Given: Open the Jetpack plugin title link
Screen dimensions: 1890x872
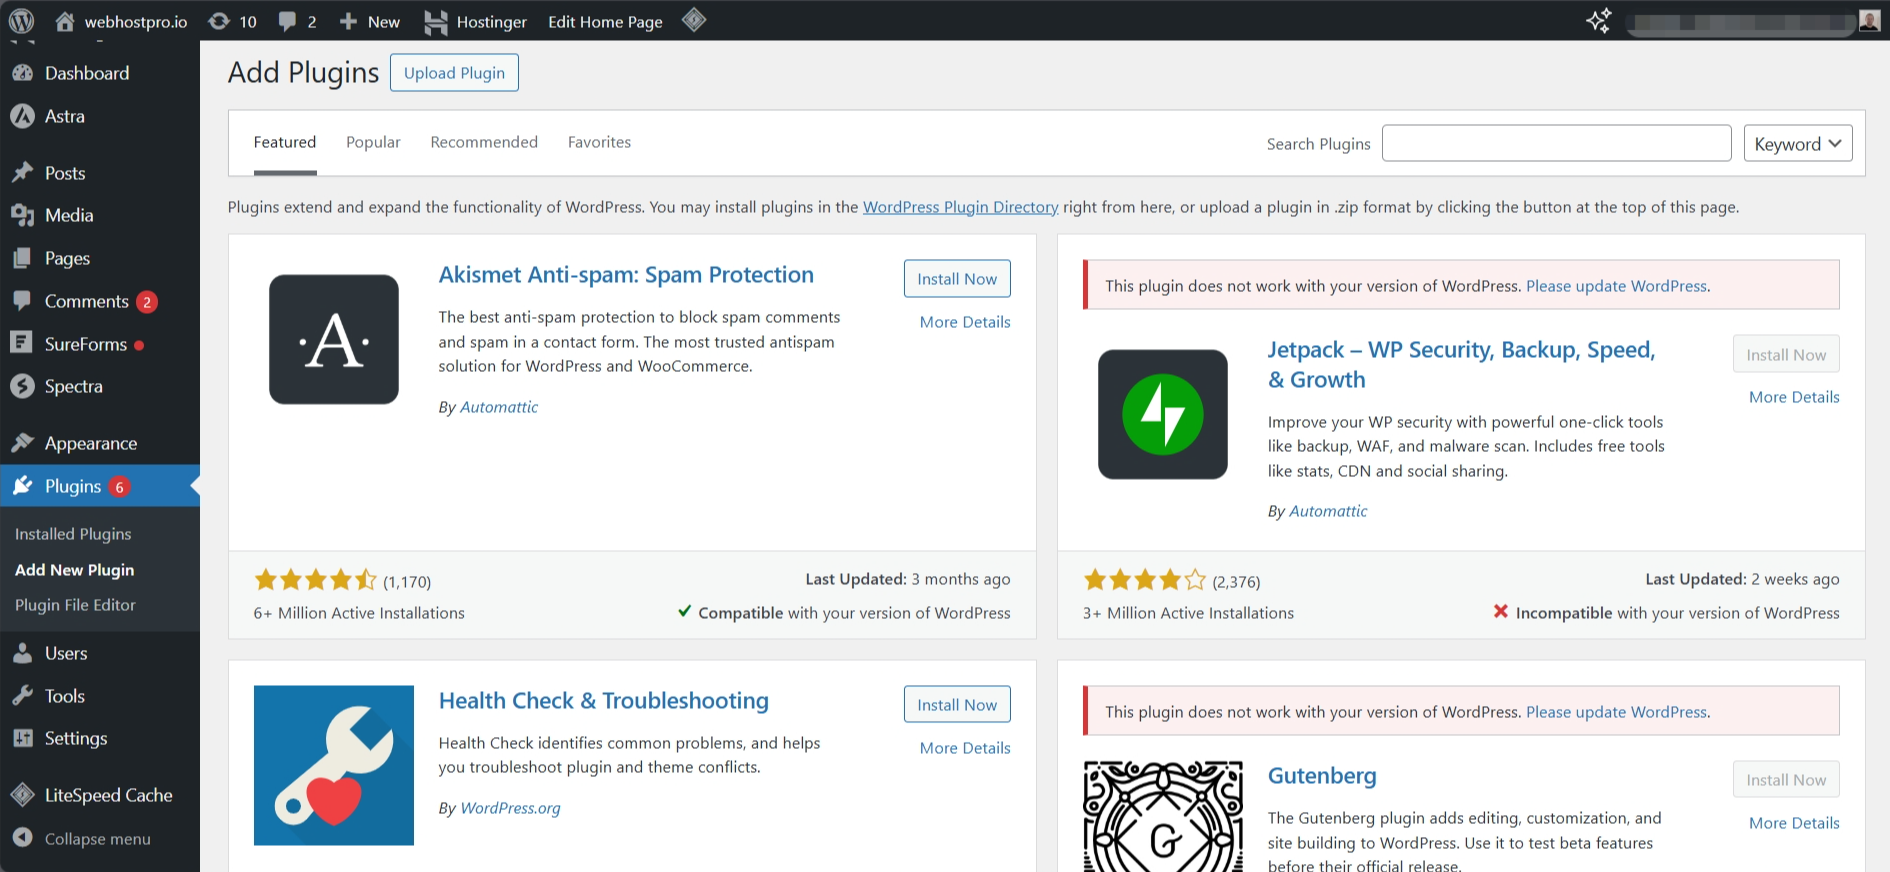Looking at the screenshot, I should pos(1461,365).
